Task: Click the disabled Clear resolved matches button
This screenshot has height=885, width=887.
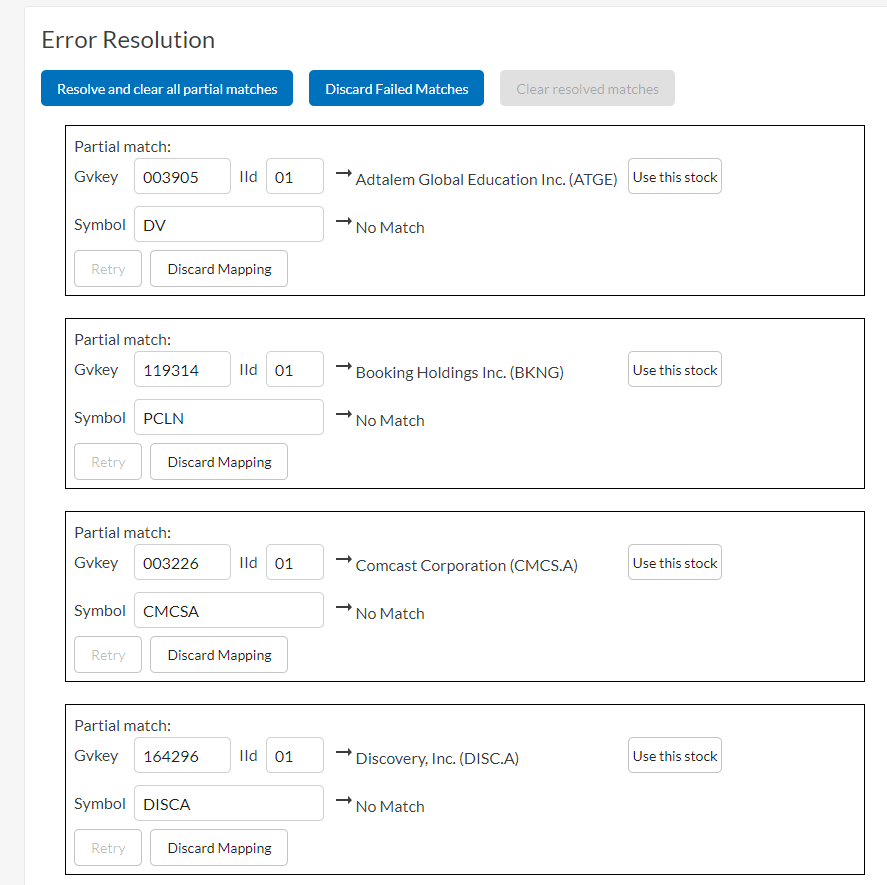Action: point(587,88)
